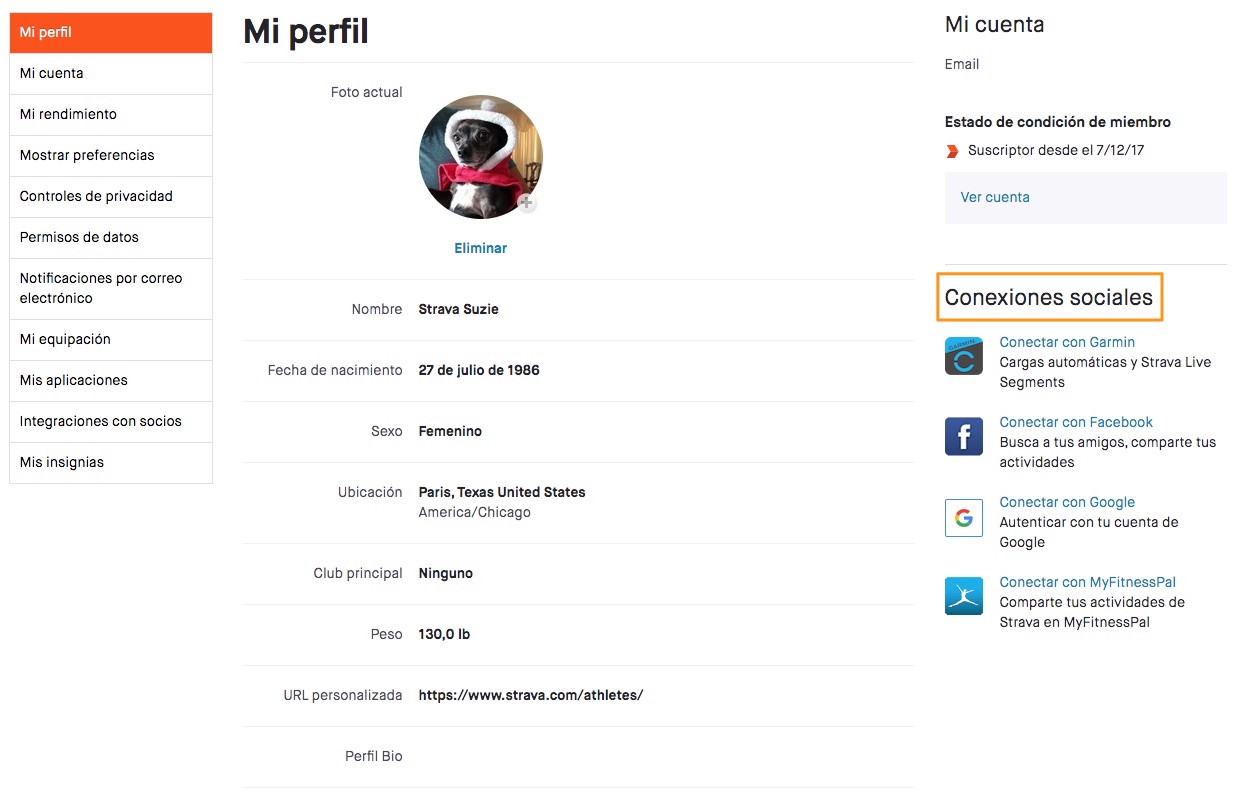Open the Mi cuenta sidebar section
The image size is (1255, 807).
111,74
